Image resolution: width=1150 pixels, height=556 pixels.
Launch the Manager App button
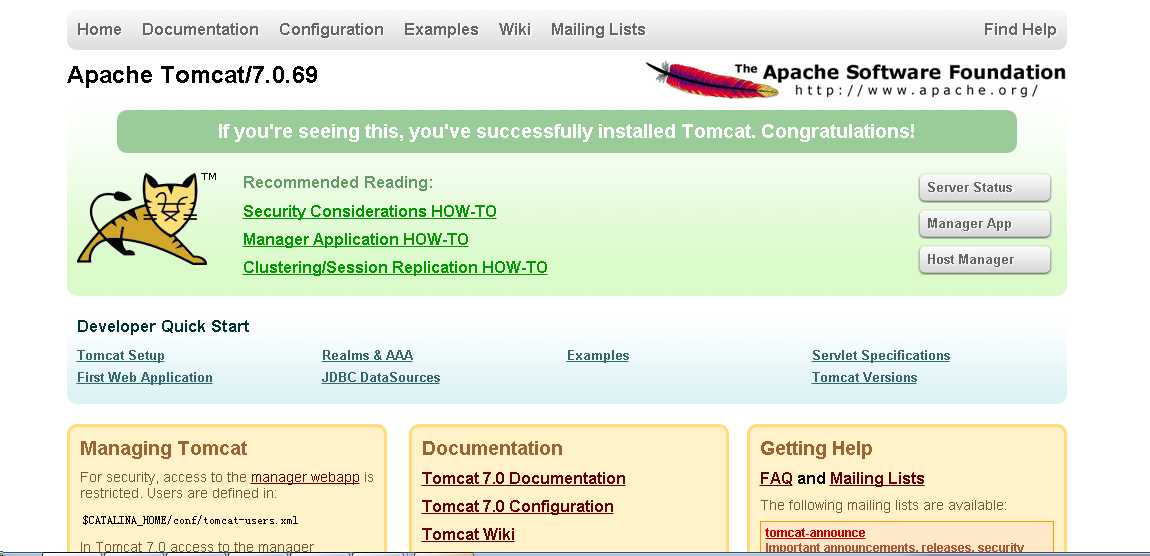(x=984, y=224)
